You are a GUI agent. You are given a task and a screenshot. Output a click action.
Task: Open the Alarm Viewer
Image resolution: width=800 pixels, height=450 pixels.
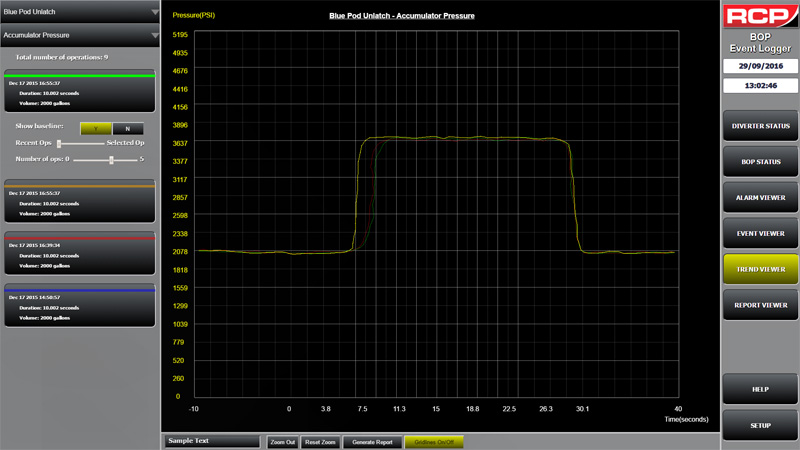tap(760, 198)
